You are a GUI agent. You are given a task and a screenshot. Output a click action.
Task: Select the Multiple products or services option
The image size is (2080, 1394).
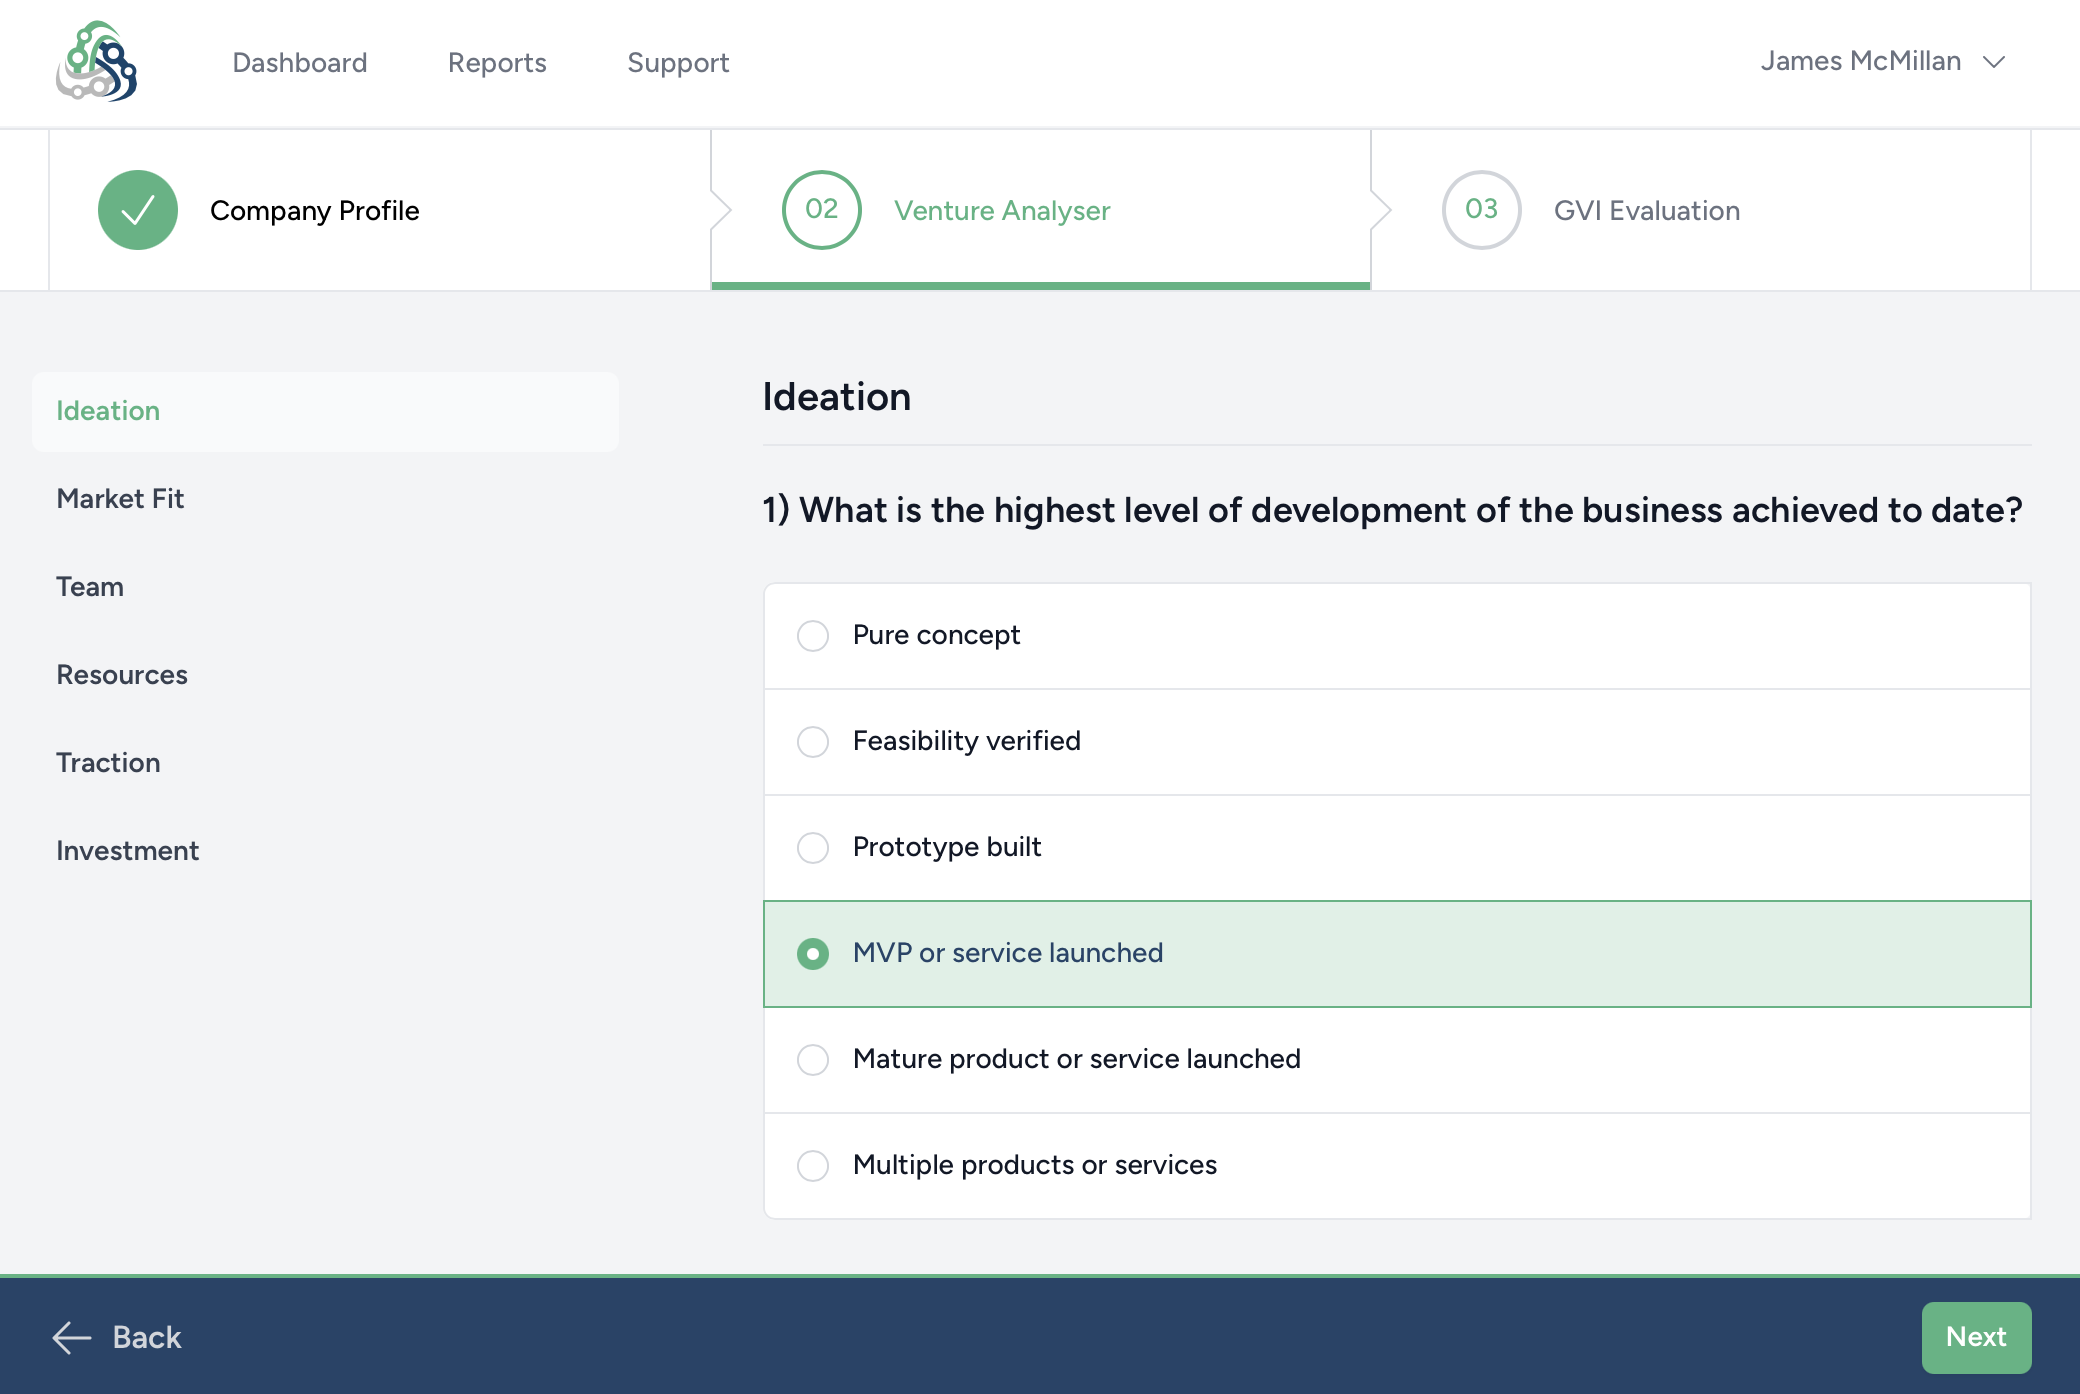point(813,1166)
